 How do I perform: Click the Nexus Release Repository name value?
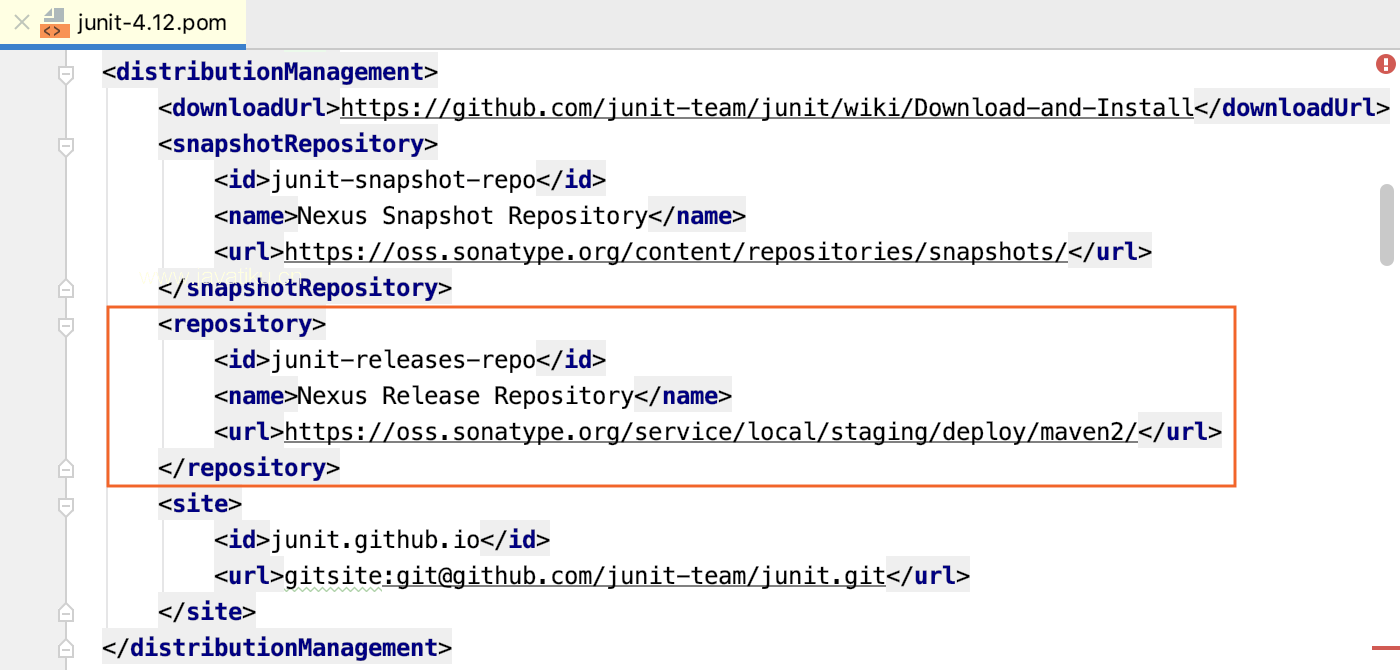coord(466,396)
